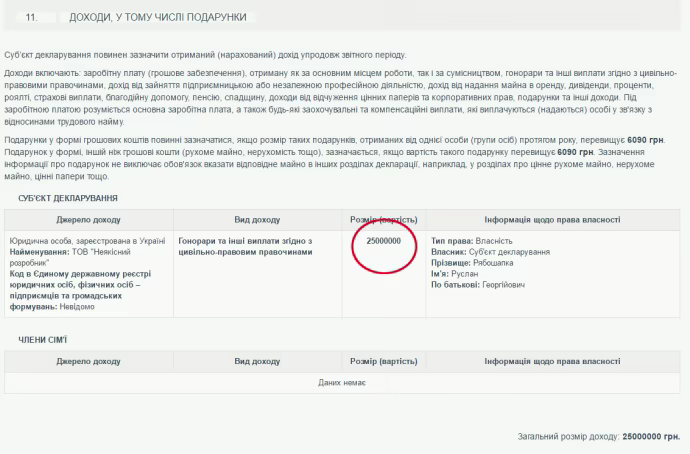Image resolution: width=690 pixels, height=454 pixels.
Task: Click 'Вид доходу' header in the first table
Action: pyautogui.click(x=257, y=219)
